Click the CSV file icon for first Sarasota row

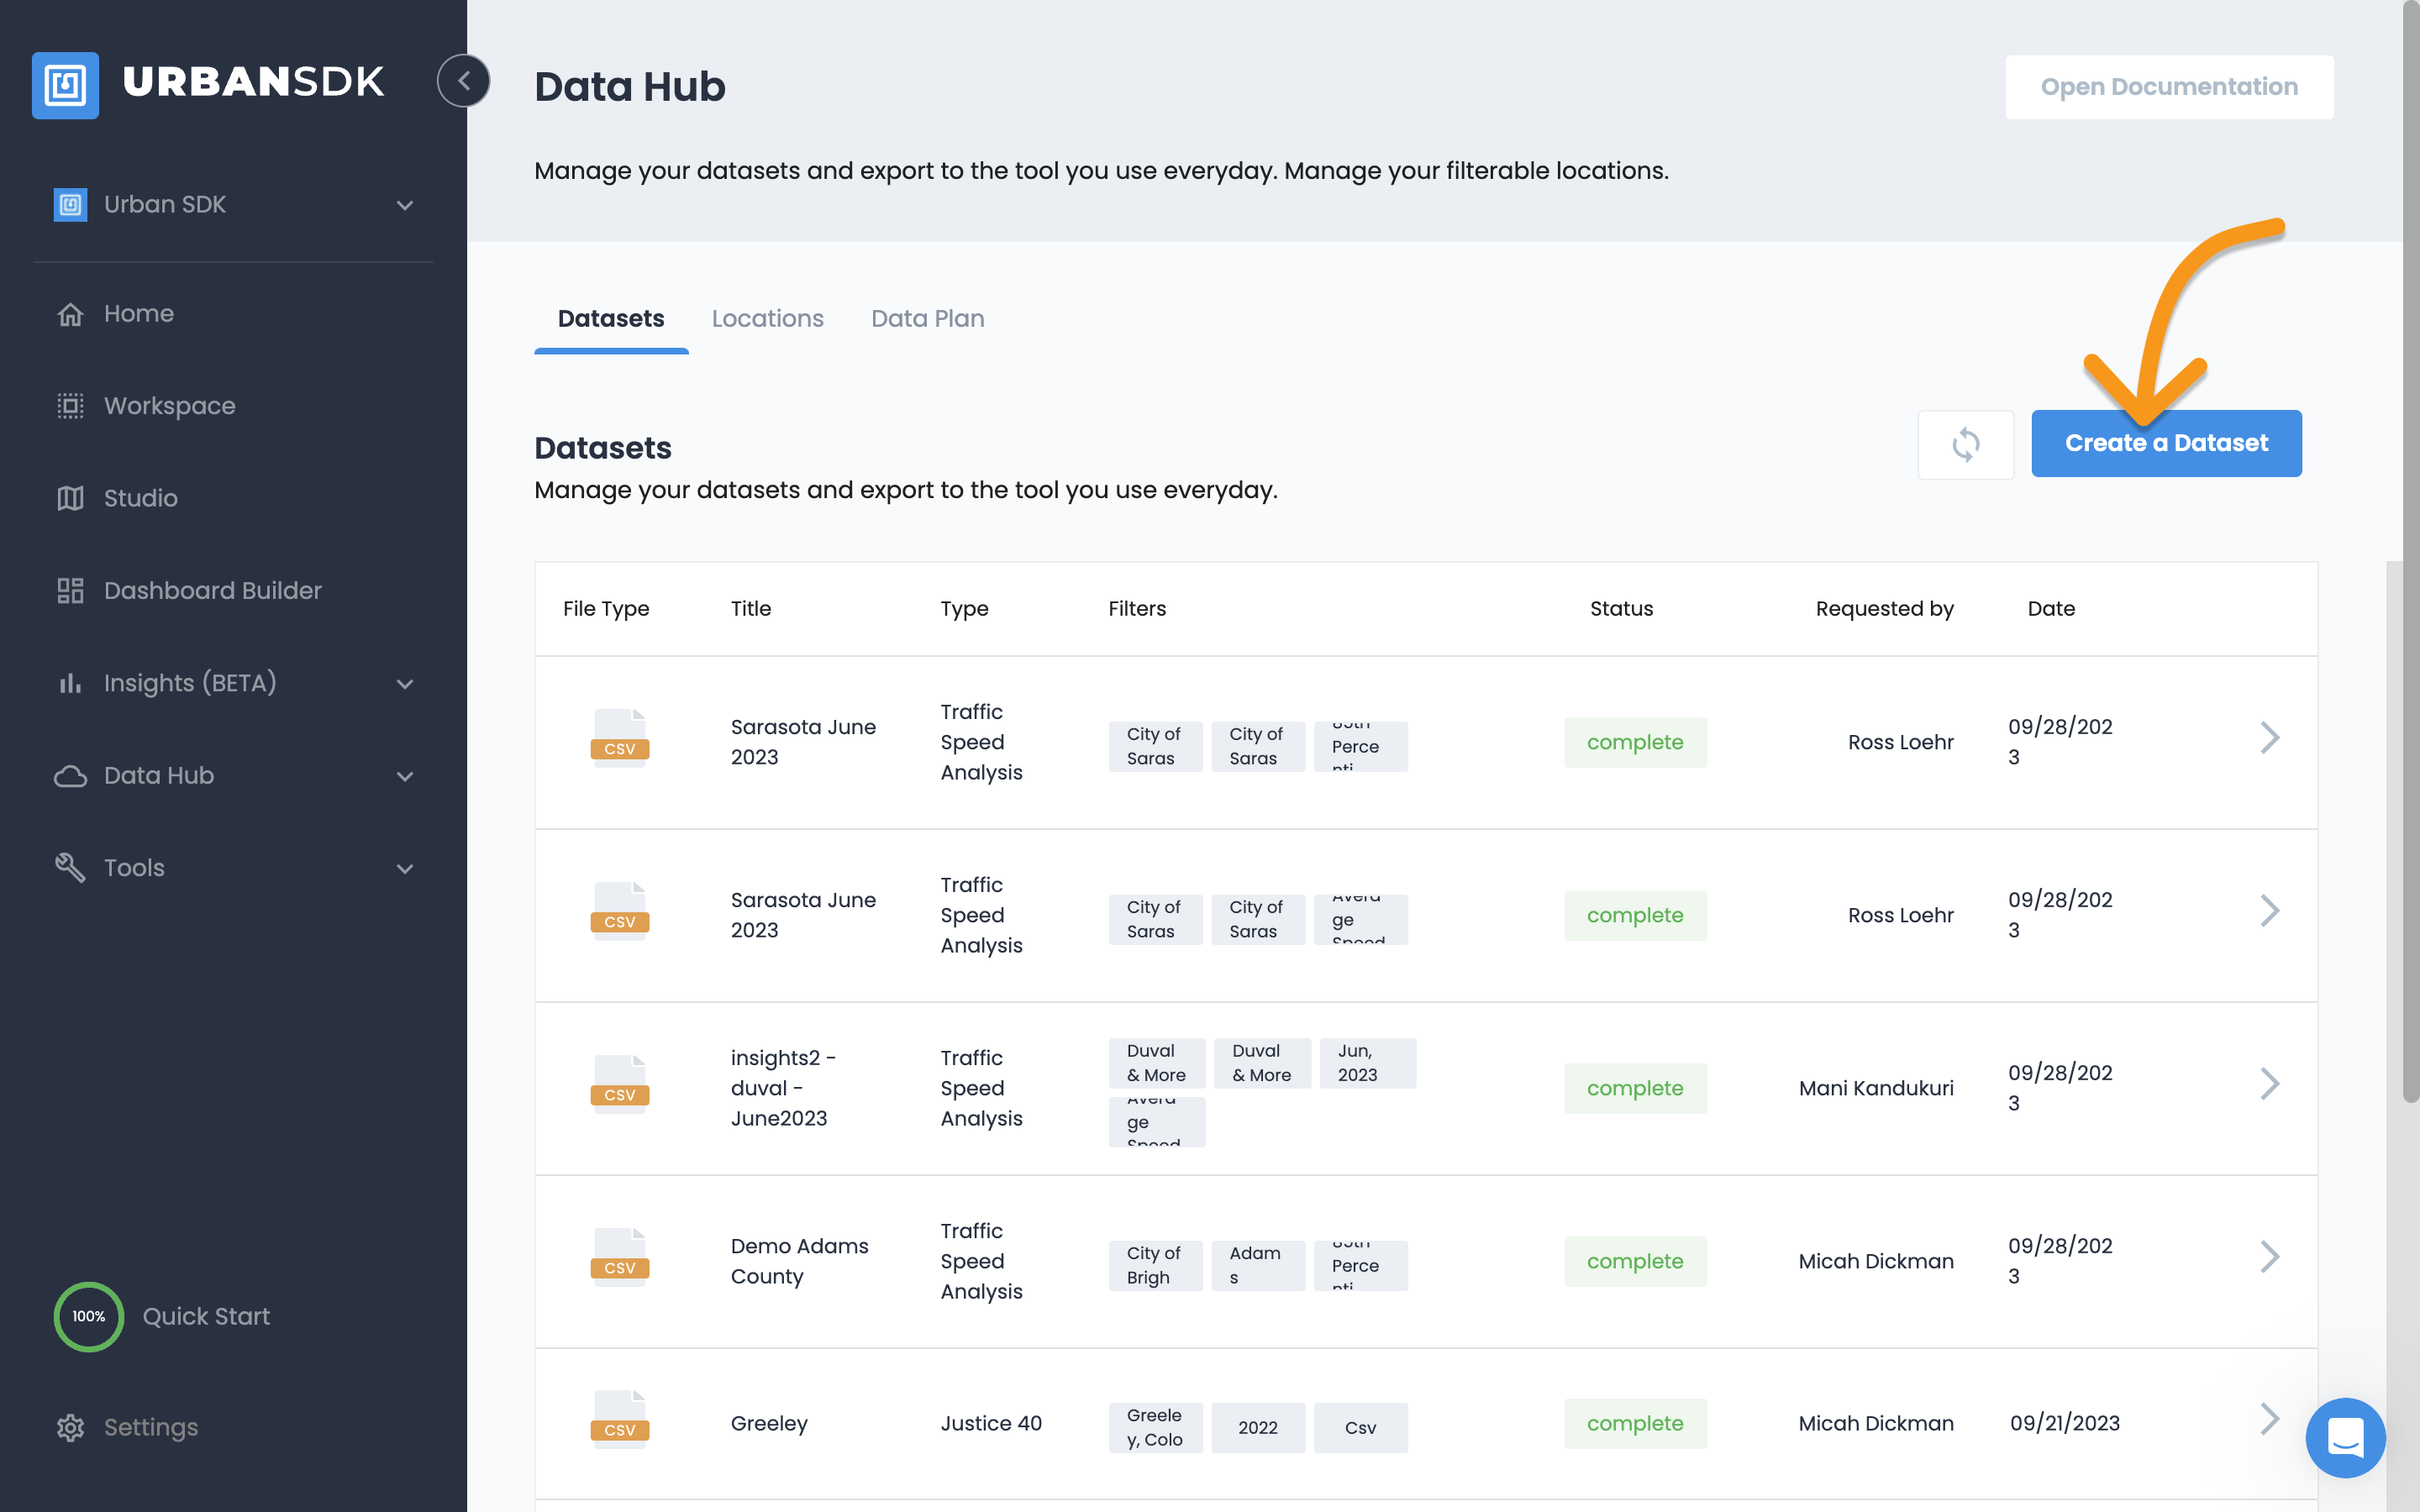coord(619,737)
